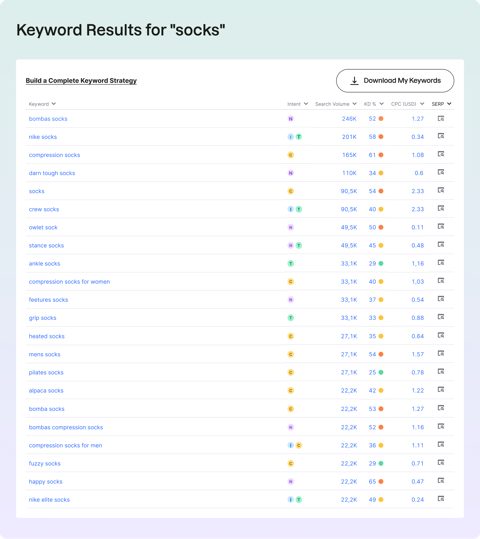Click navigational intent badge for happy socks
The width and height of the screenshot is (480, 539).
[x=291, y=482]
